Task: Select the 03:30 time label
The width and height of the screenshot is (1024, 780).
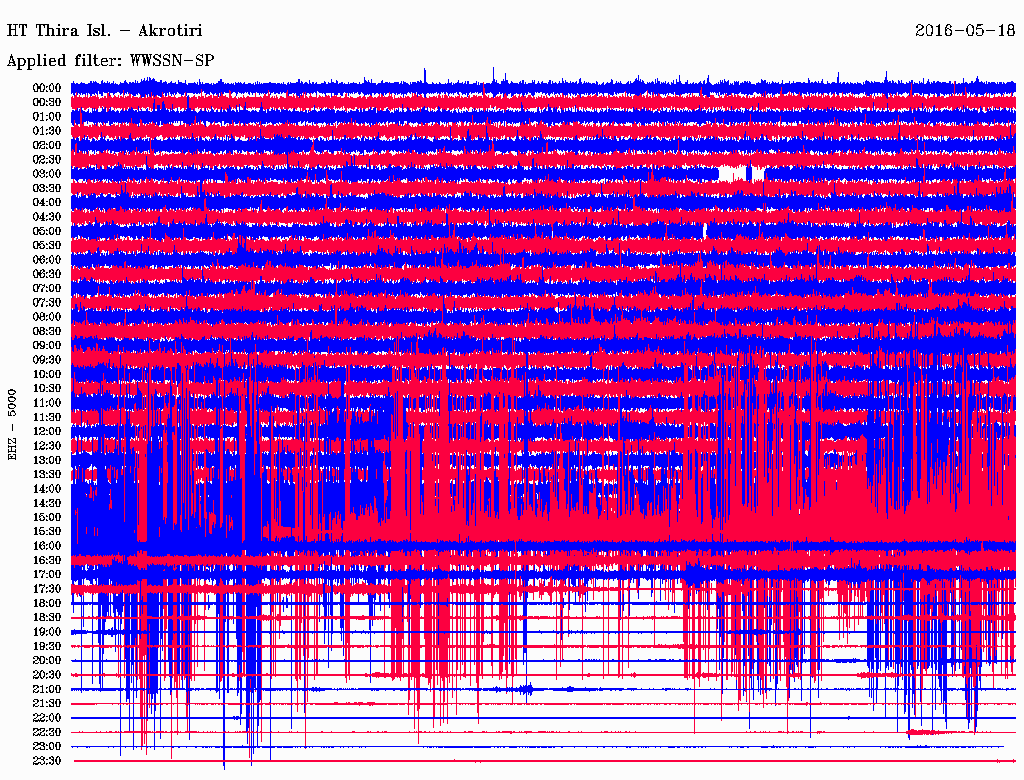Action: (46, 188)
